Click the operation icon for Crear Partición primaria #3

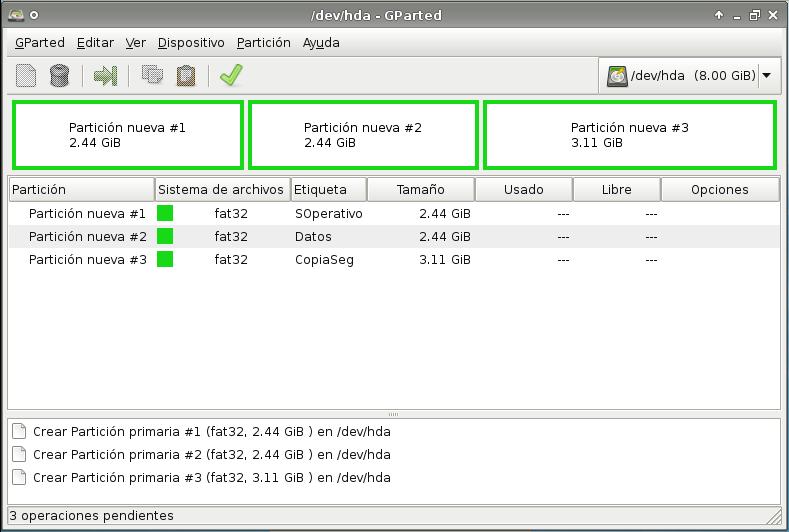[x=19, y=478]
